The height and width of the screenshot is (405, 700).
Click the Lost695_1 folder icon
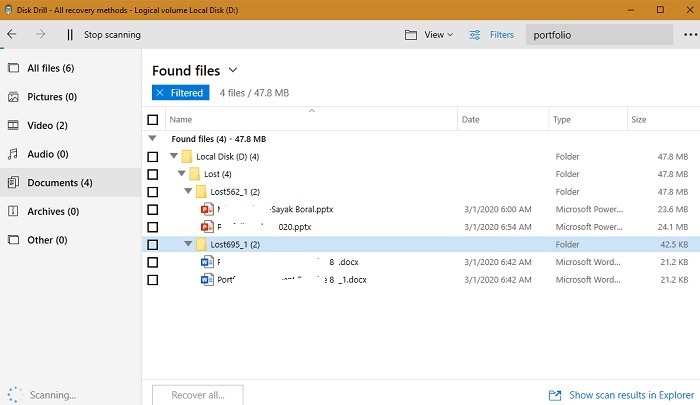(x=201, y=244)
